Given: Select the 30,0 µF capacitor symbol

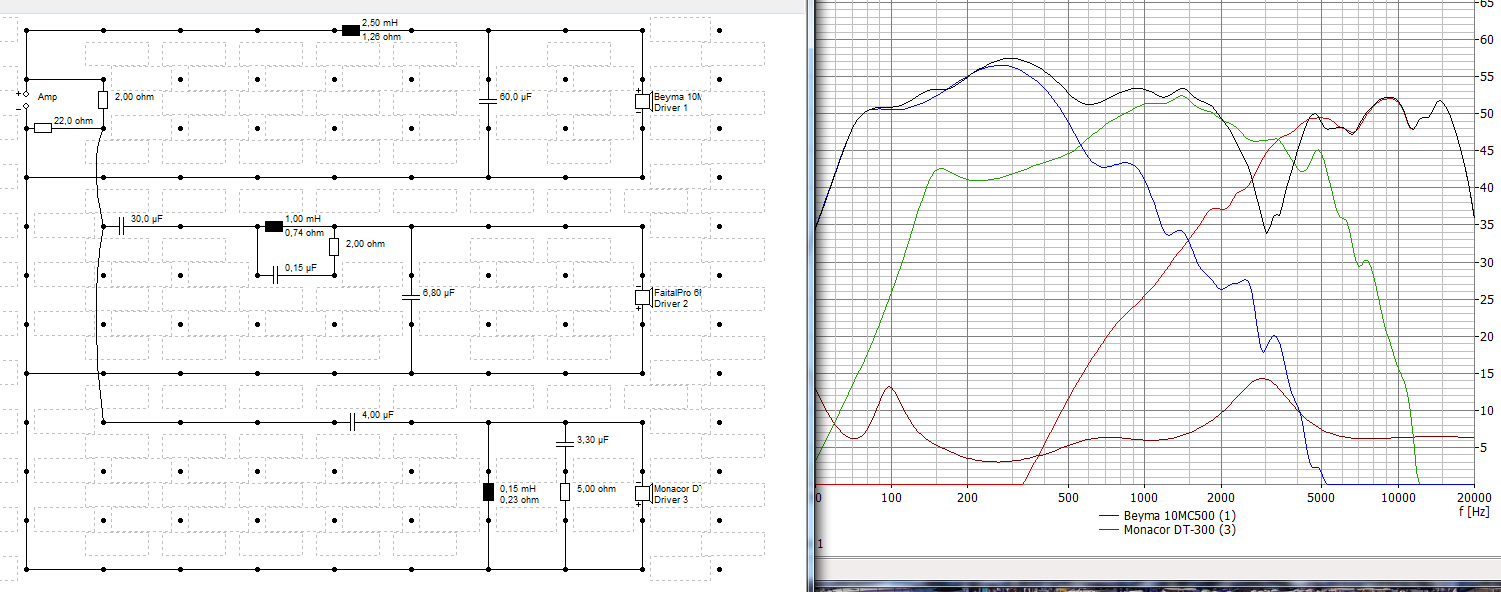Looking at the screenshot, I should click(x=121, y=227).
